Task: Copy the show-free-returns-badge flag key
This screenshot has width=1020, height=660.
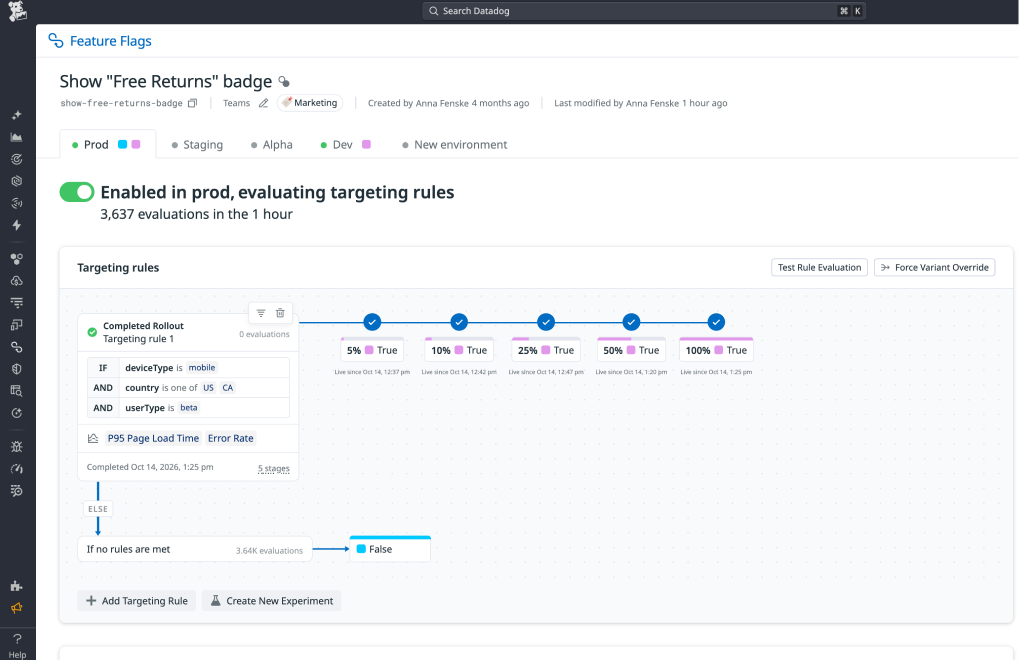Action: coord(193,103)
